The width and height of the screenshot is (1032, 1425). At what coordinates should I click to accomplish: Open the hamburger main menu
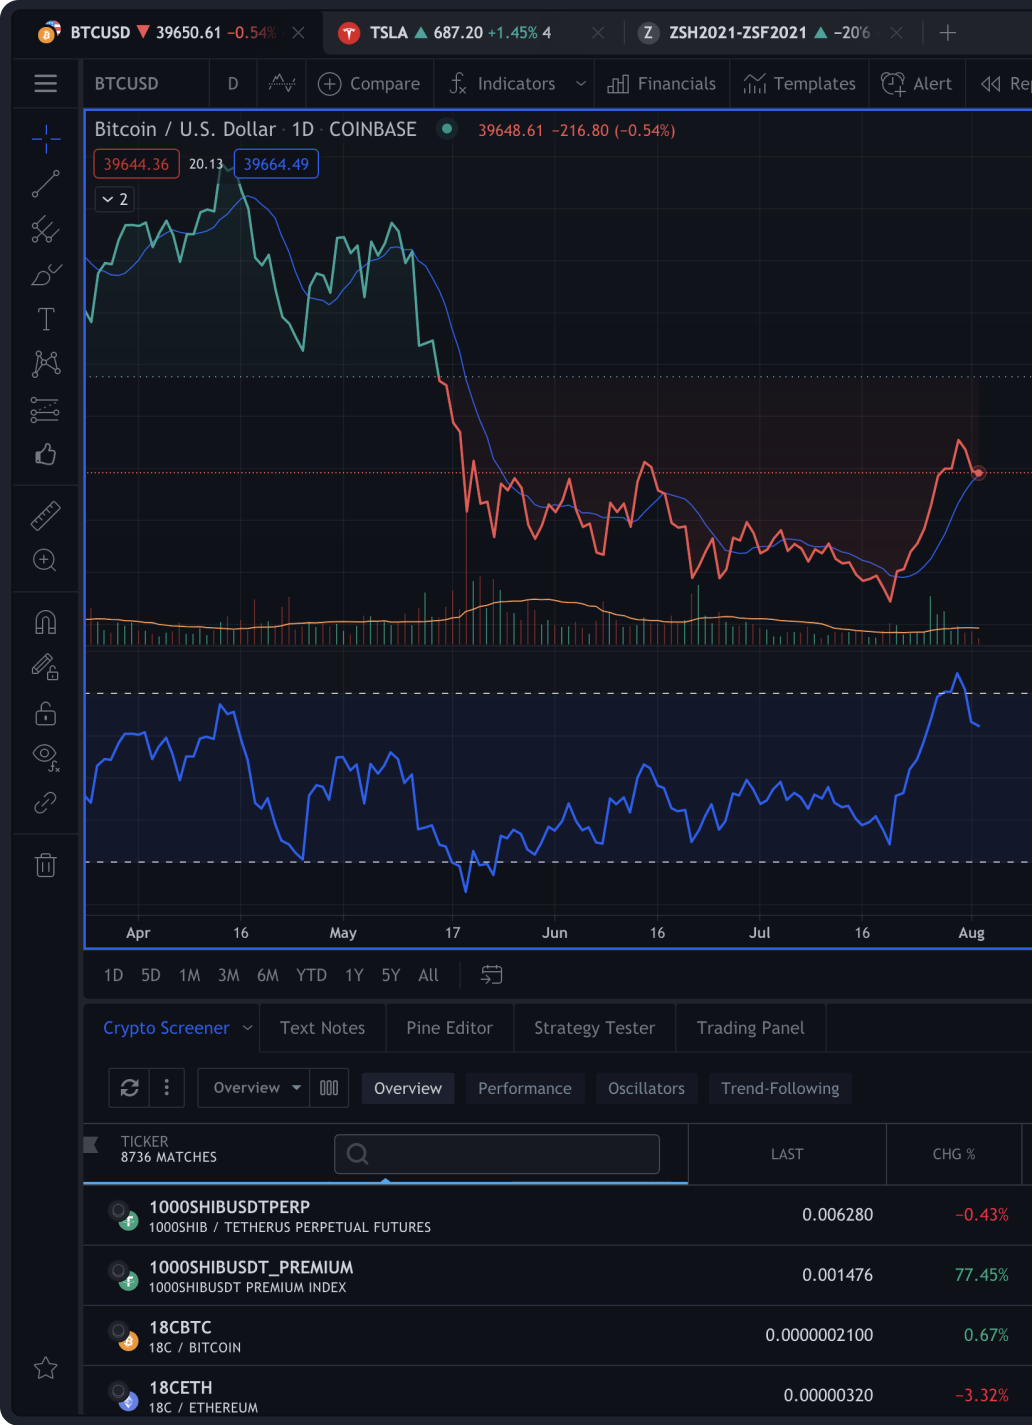(x=45, y=84)
